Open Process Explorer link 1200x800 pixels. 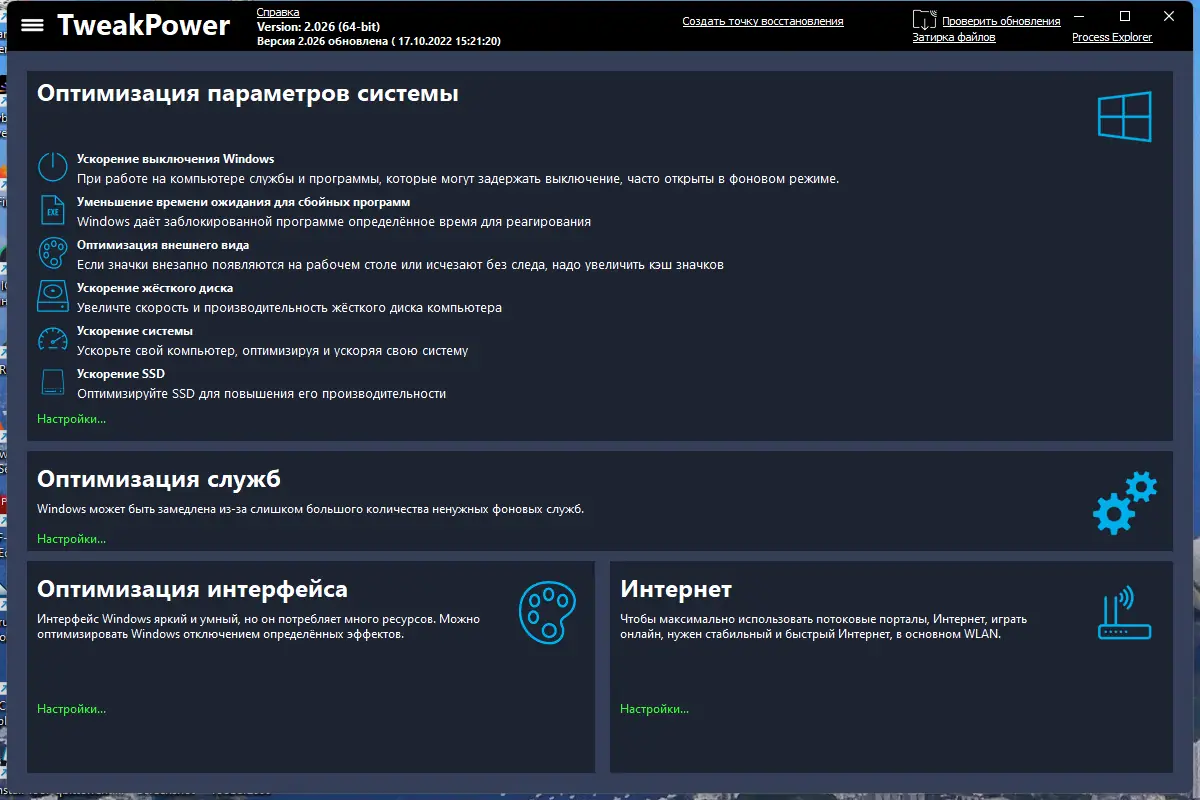tap(1112, 37)
